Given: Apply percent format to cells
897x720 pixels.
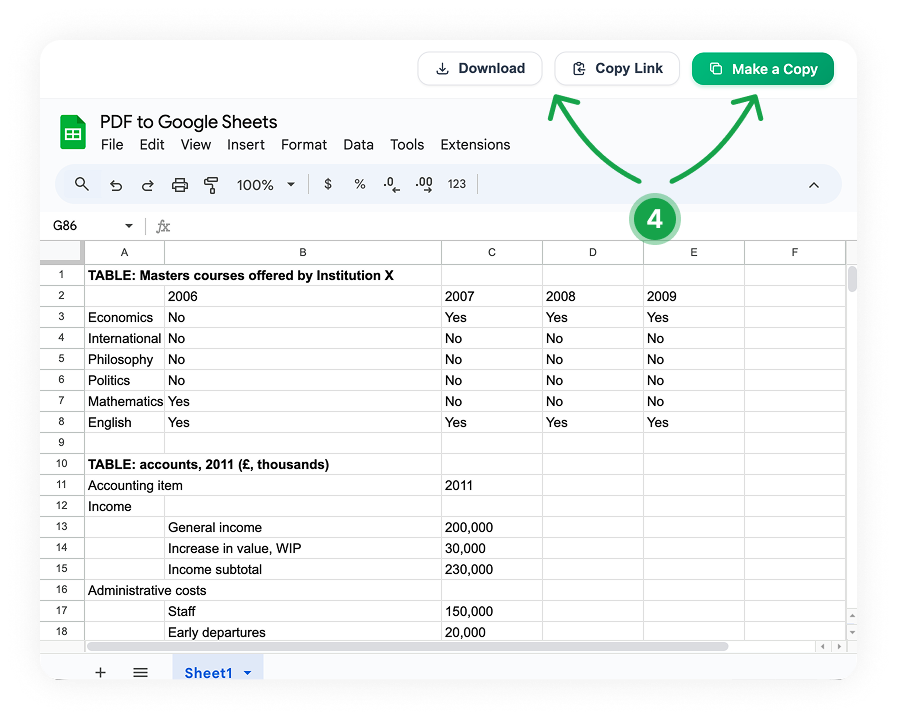Looking at the screenshot, I should (360, 184).
